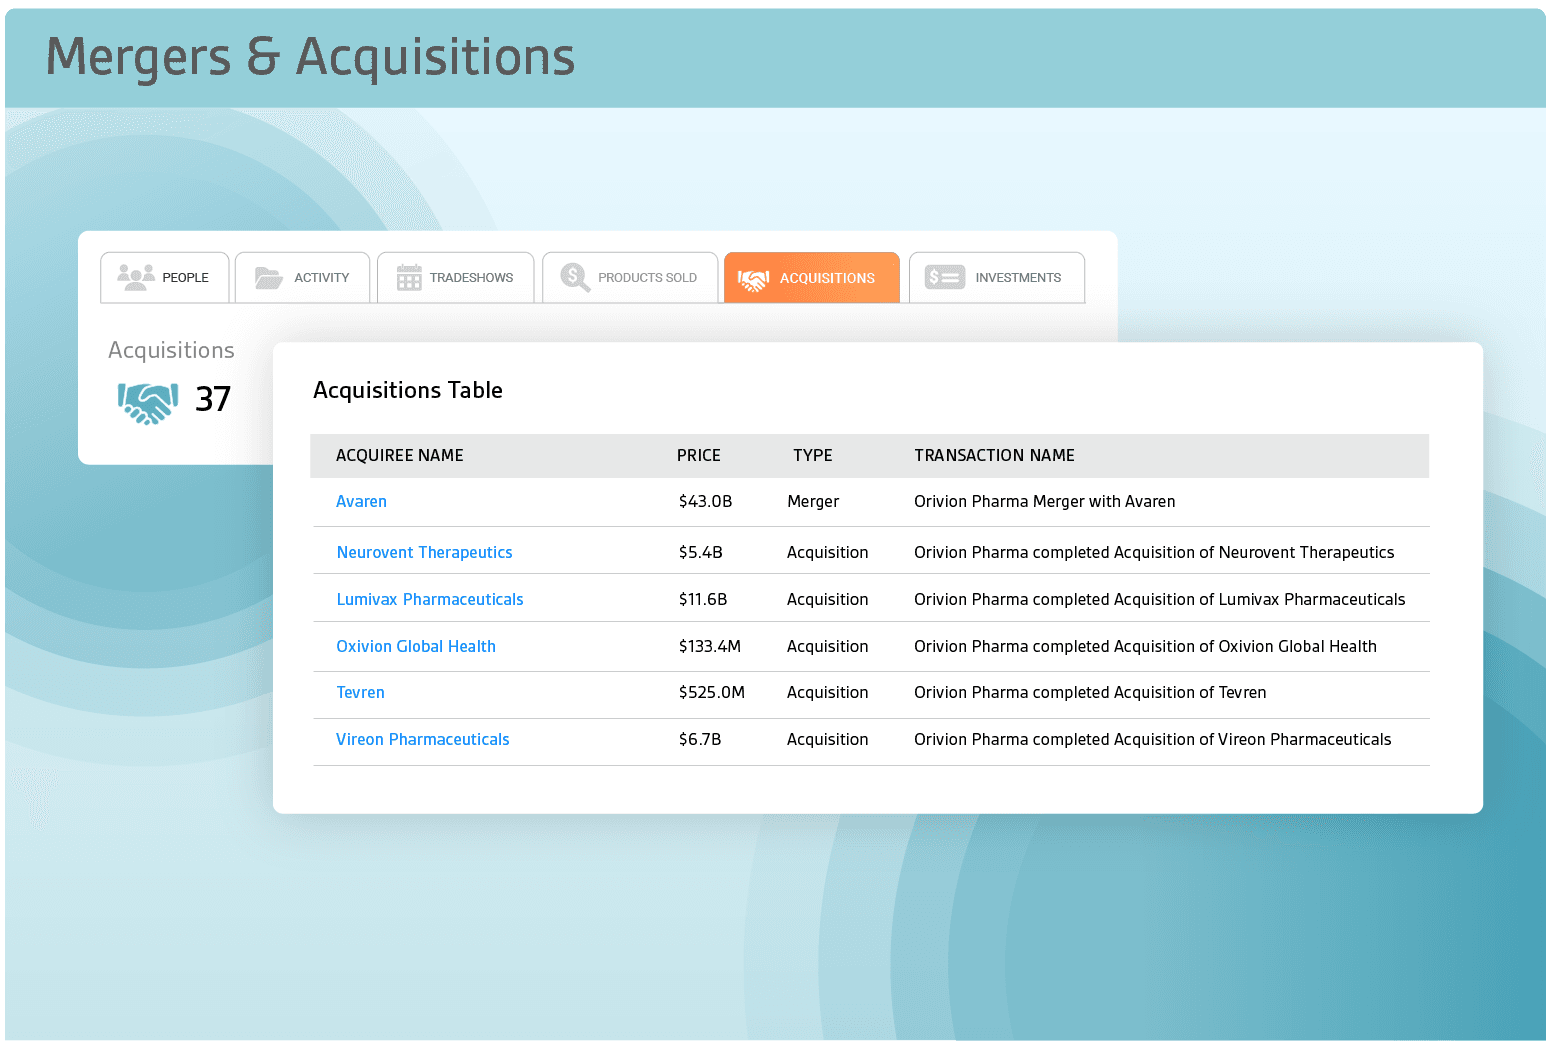Click the handshake icon on Acquisitions tab

tap(753, 279)
